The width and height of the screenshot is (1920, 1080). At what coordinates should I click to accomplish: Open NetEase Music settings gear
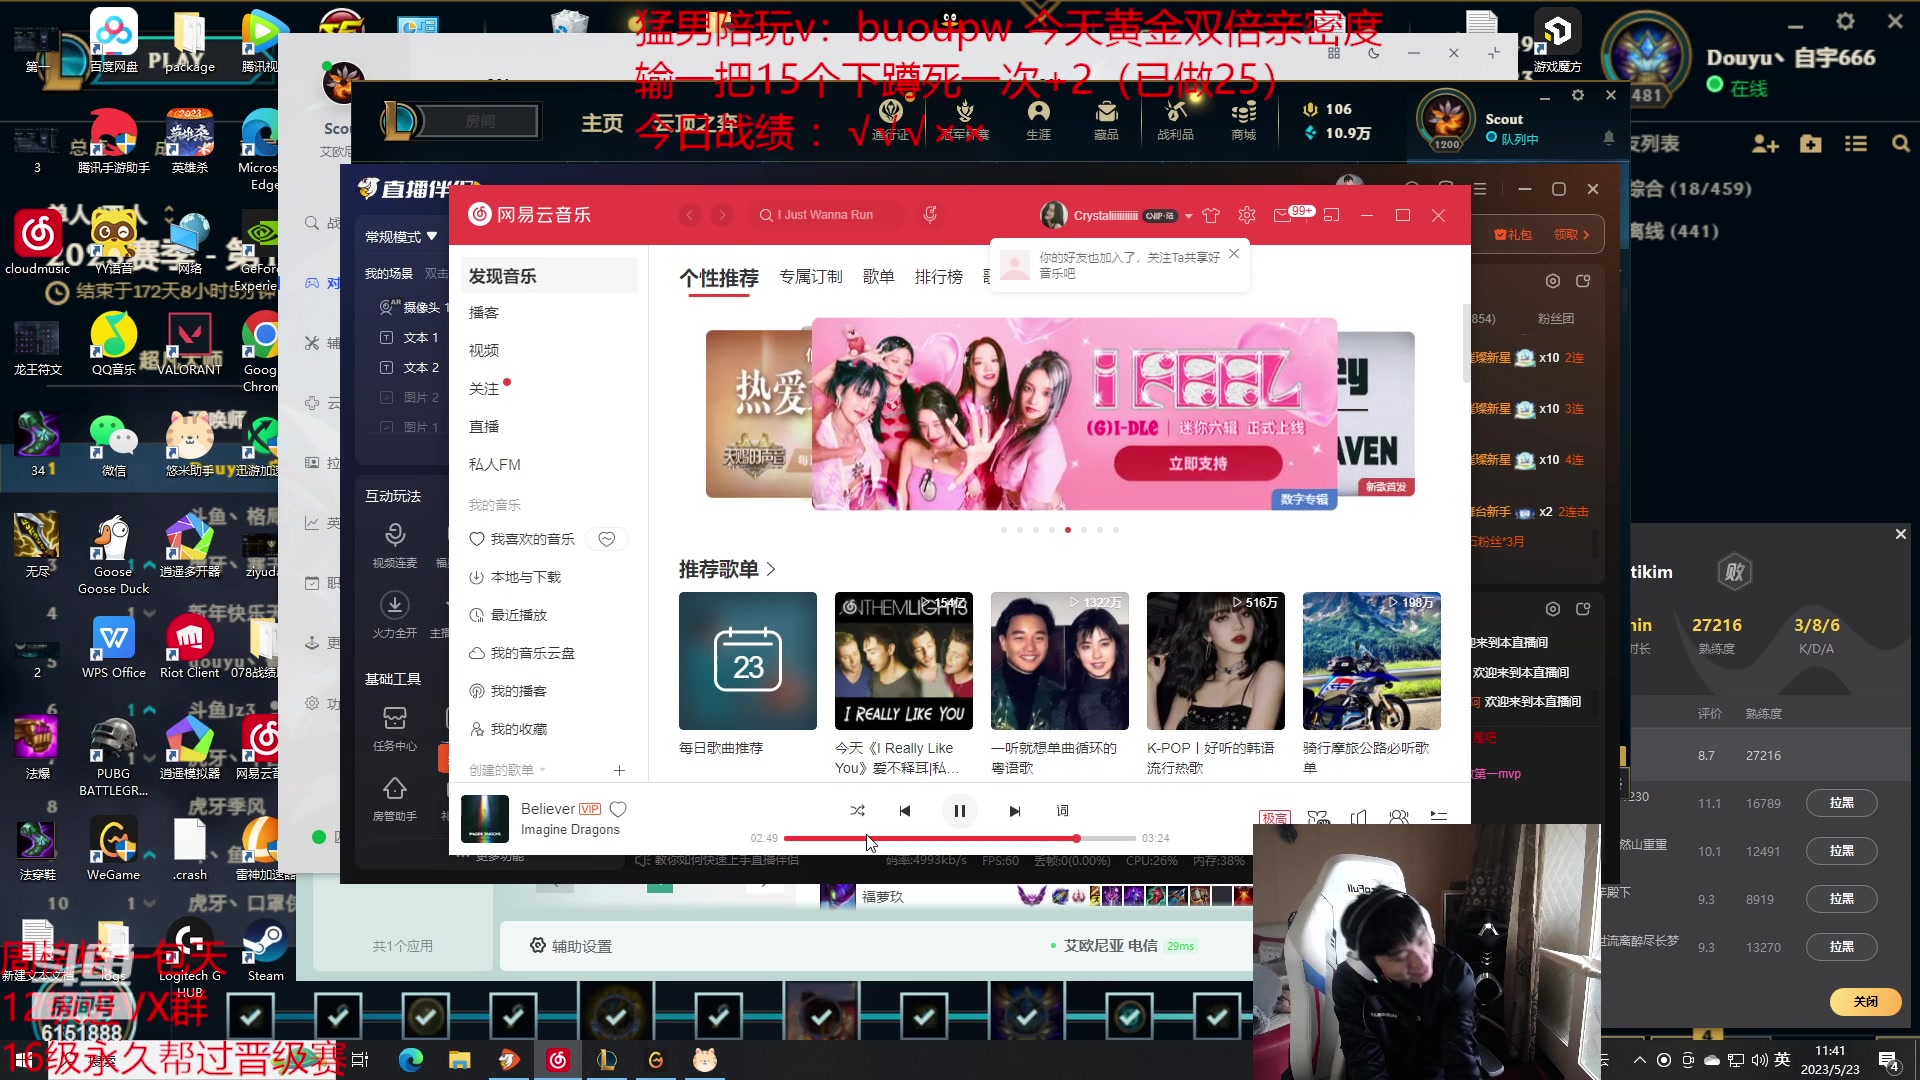(x=1246, y=215)
